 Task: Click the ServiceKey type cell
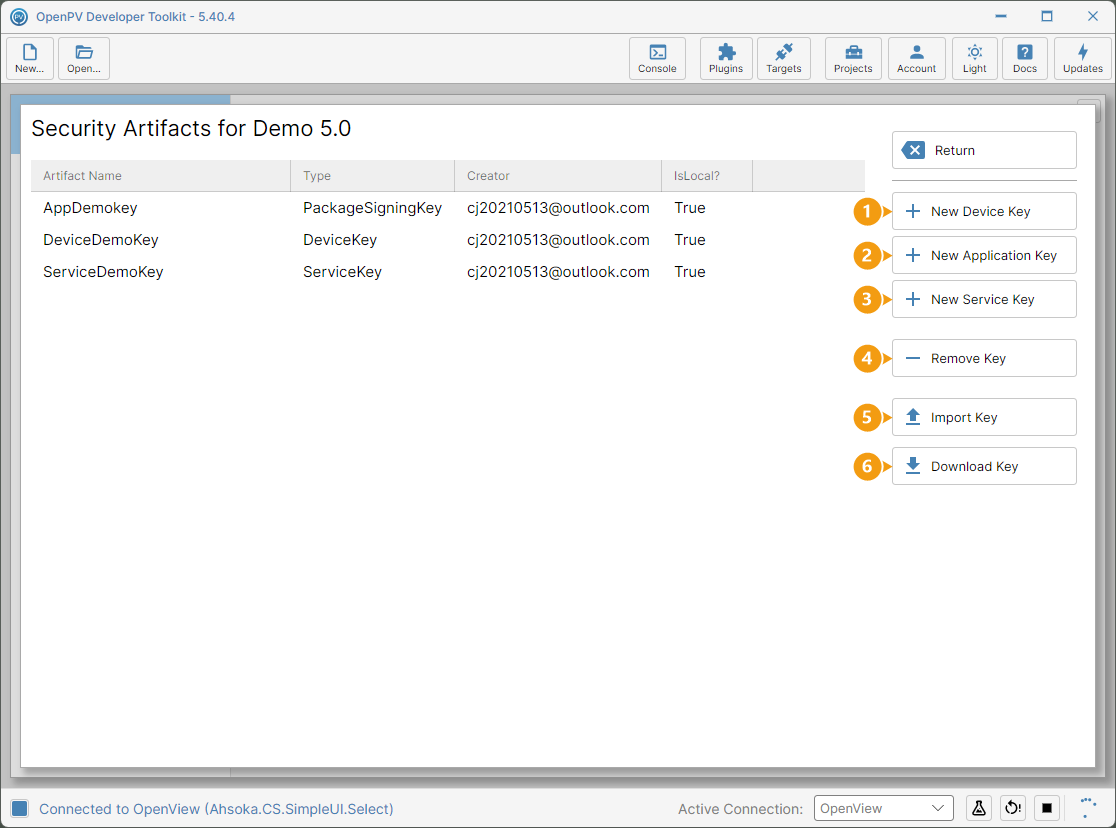click(342, 272)
